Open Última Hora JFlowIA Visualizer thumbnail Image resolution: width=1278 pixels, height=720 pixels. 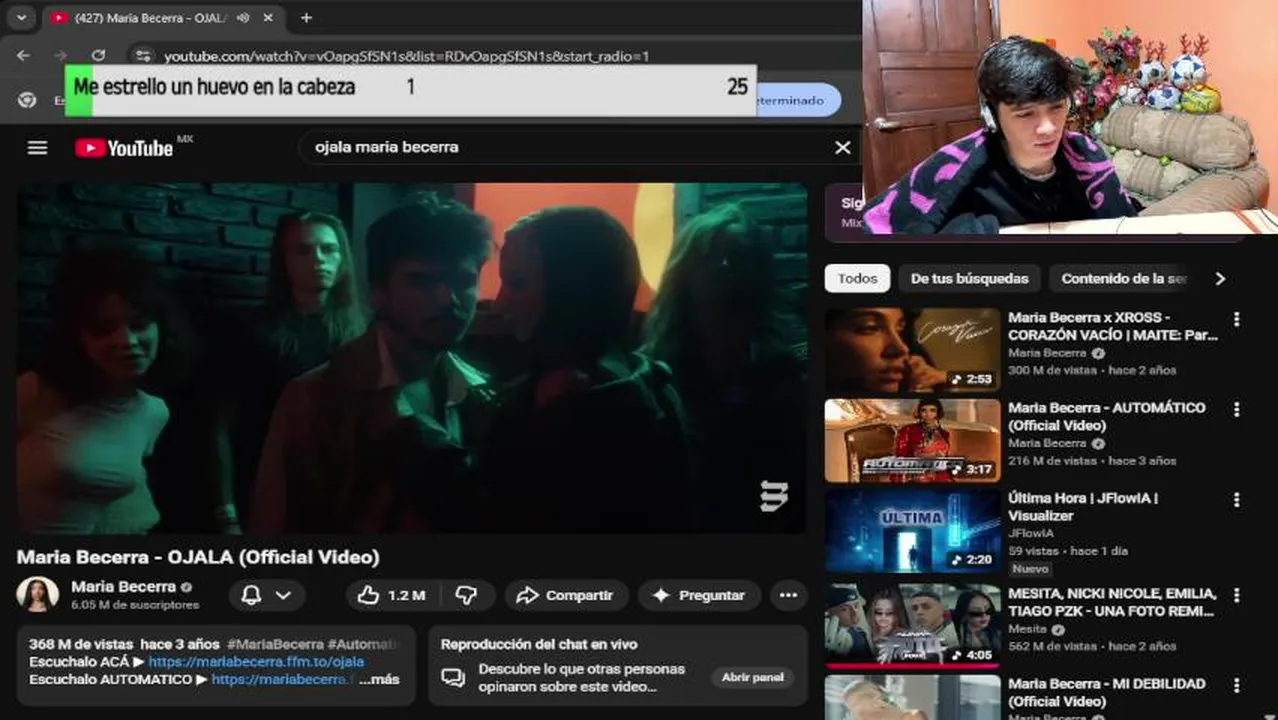pos(912,531)
